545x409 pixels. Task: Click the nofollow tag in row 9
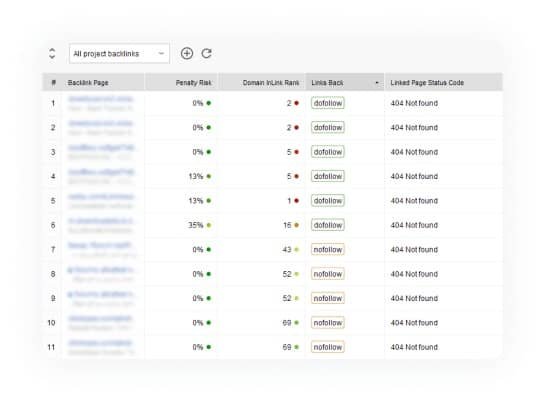point(328,298)
